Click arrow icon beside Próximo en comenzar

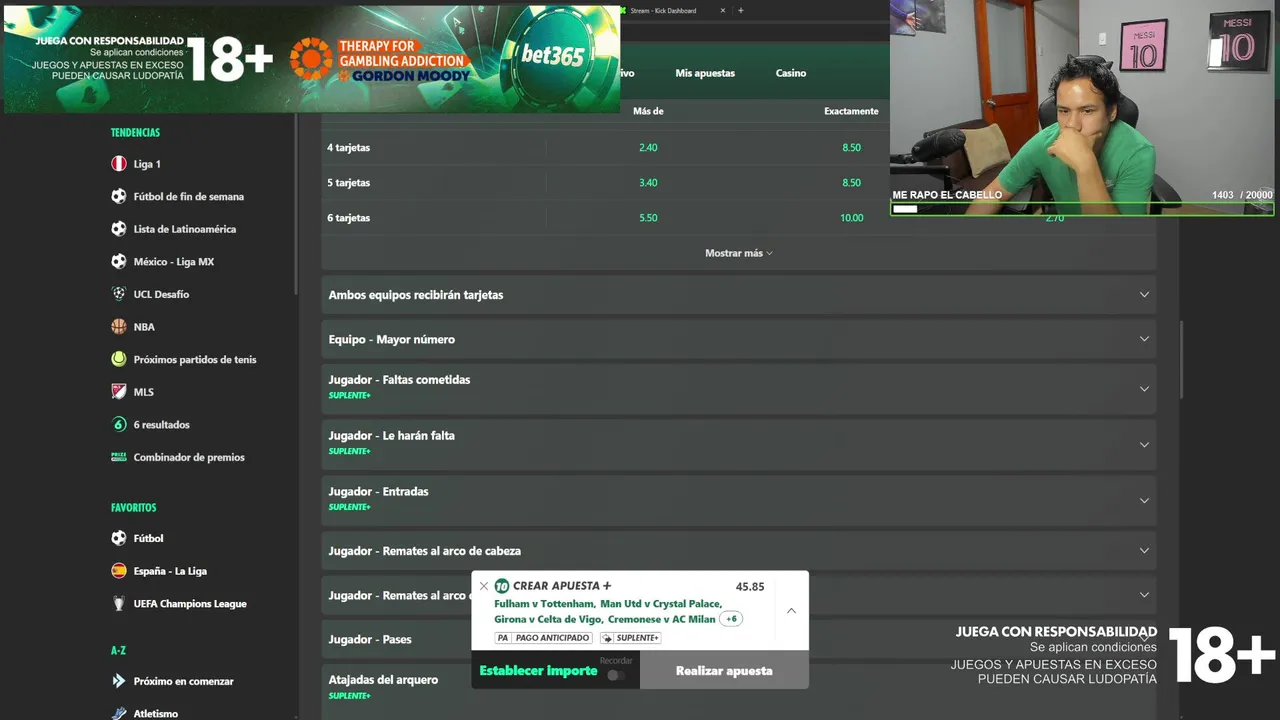[119, 681]
